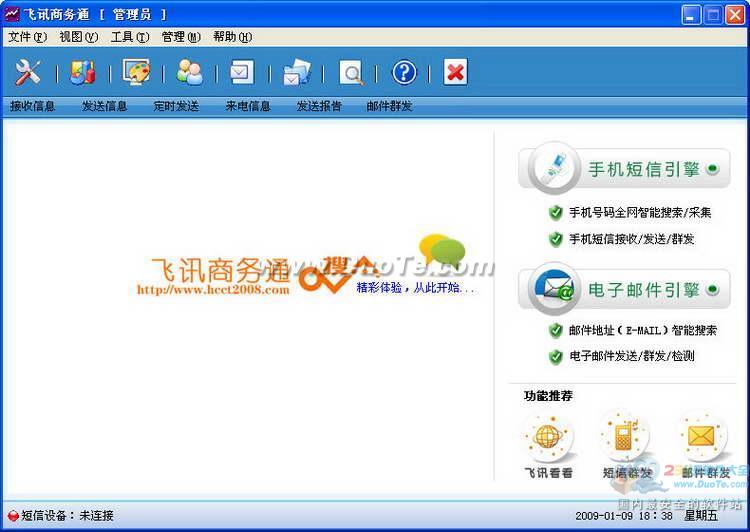The image size is (750, 532).
Task: Click the 电子邮件发送/群发/检测 item
Action: tap(631, 356)
